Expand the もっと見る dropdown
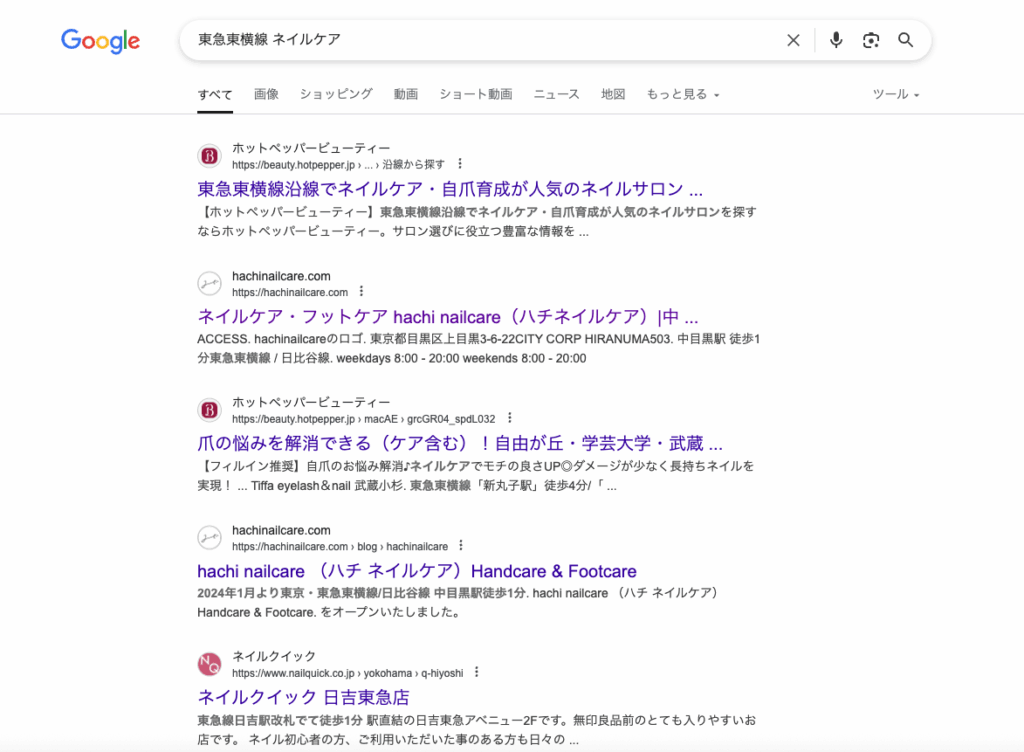1024x752 pixels. tap(683, 94)
